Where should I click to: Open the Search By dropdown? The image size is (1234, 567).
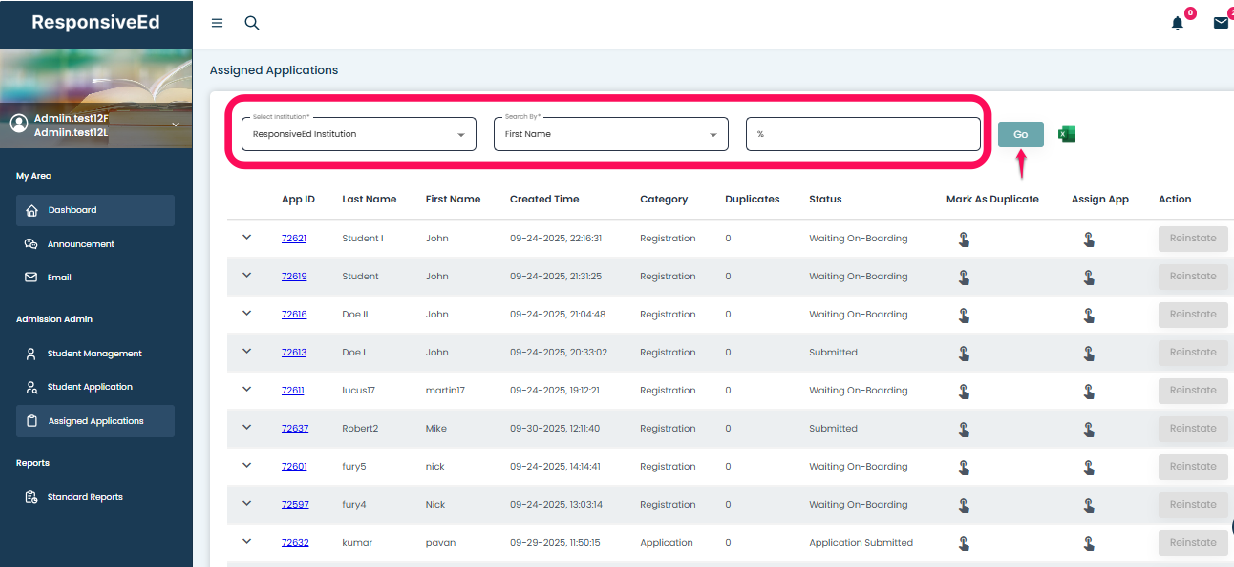[x=611, y=134]
